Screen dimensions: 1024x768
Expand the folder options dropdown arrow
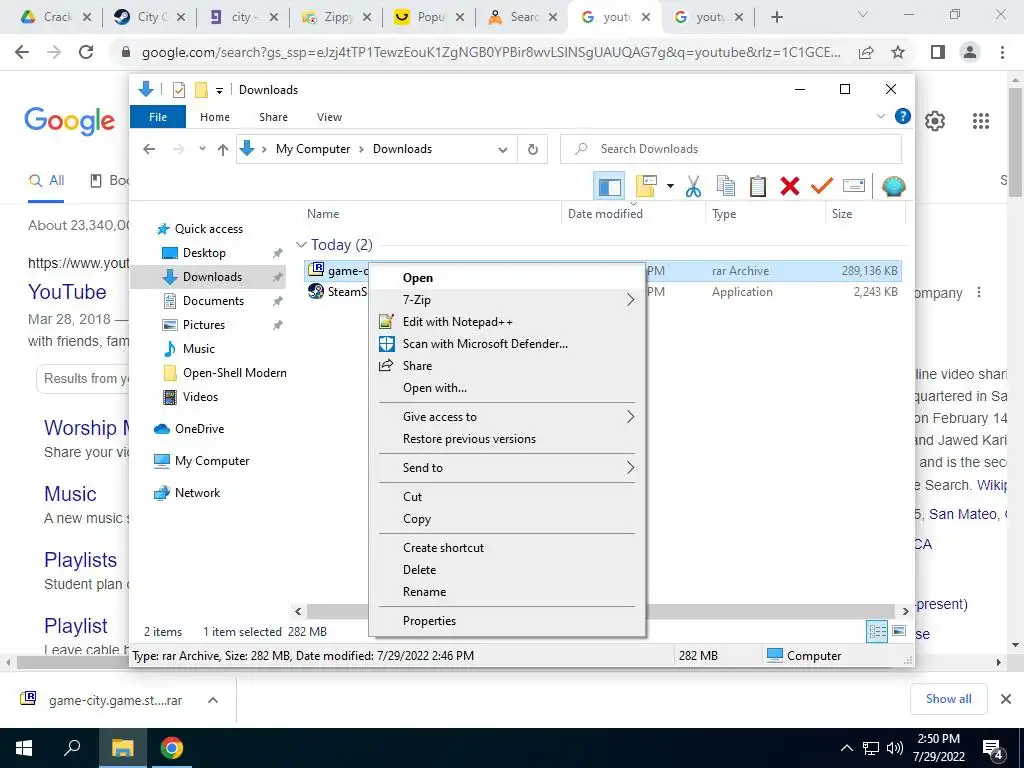(x=670, y=186)
